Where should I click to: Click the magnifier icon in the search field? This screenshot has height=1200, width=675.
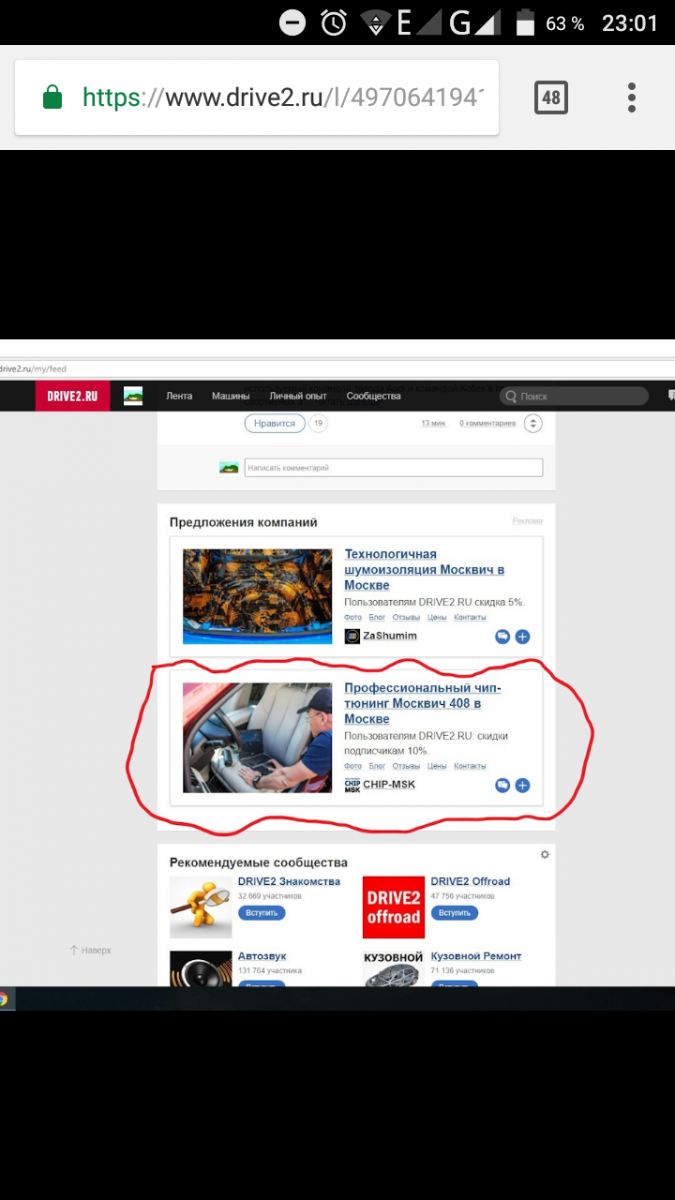click(511, 396)
